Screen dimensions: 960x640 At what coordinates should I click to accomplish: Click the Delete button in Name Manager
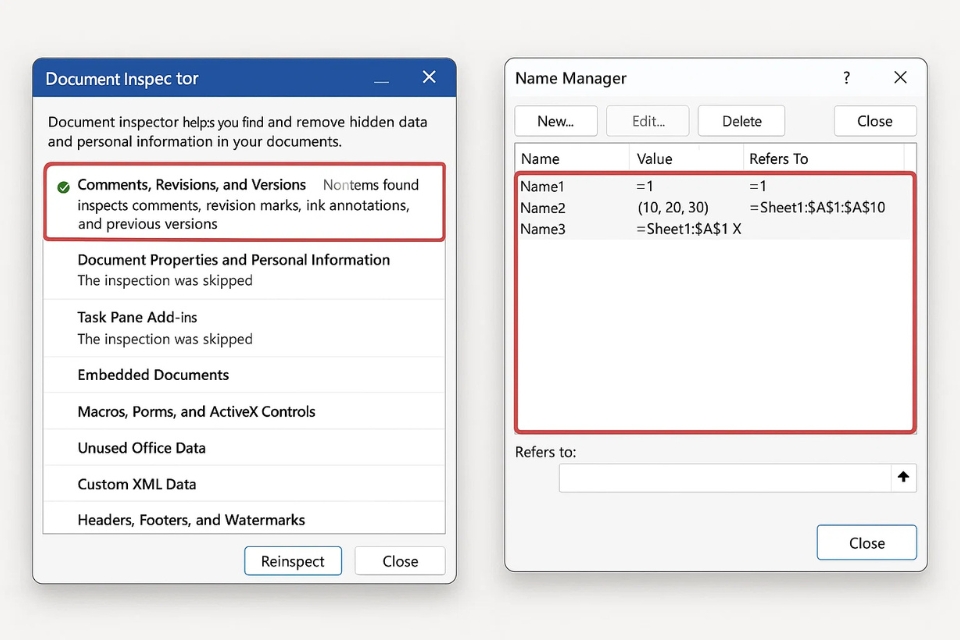point(741,121)
